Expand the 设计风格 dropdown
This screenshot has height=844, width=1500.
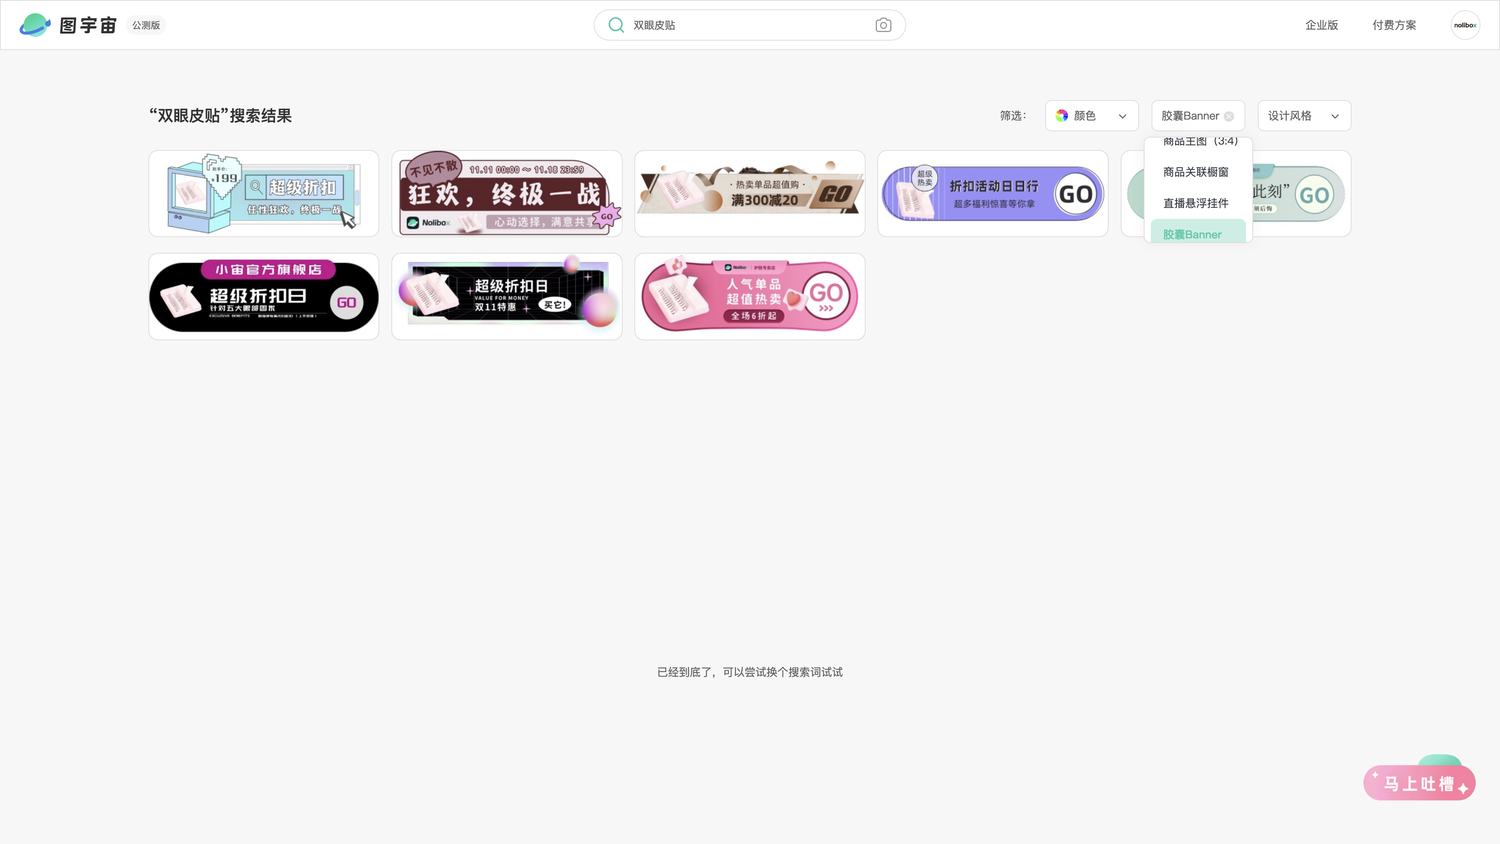(1304, 116)
